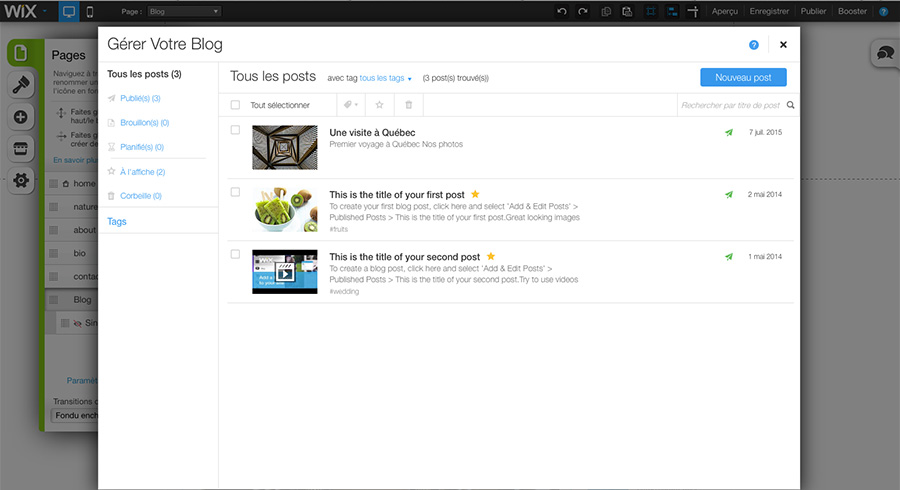Screen dimensions: 900x490
Task: Click Publier in top bar
Action: pyautogui.click(x=813, y=11)
